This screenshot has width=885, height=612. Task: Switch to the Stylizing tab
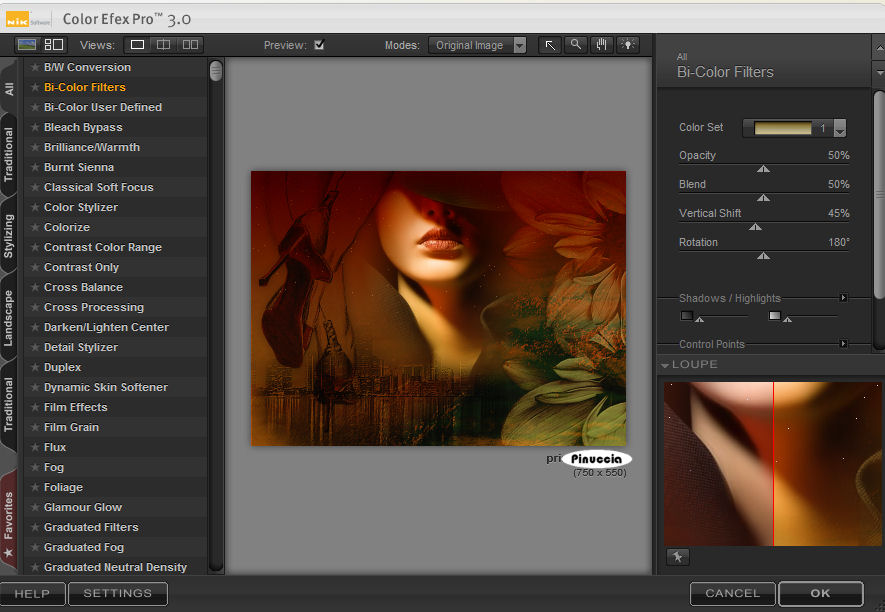9,236
